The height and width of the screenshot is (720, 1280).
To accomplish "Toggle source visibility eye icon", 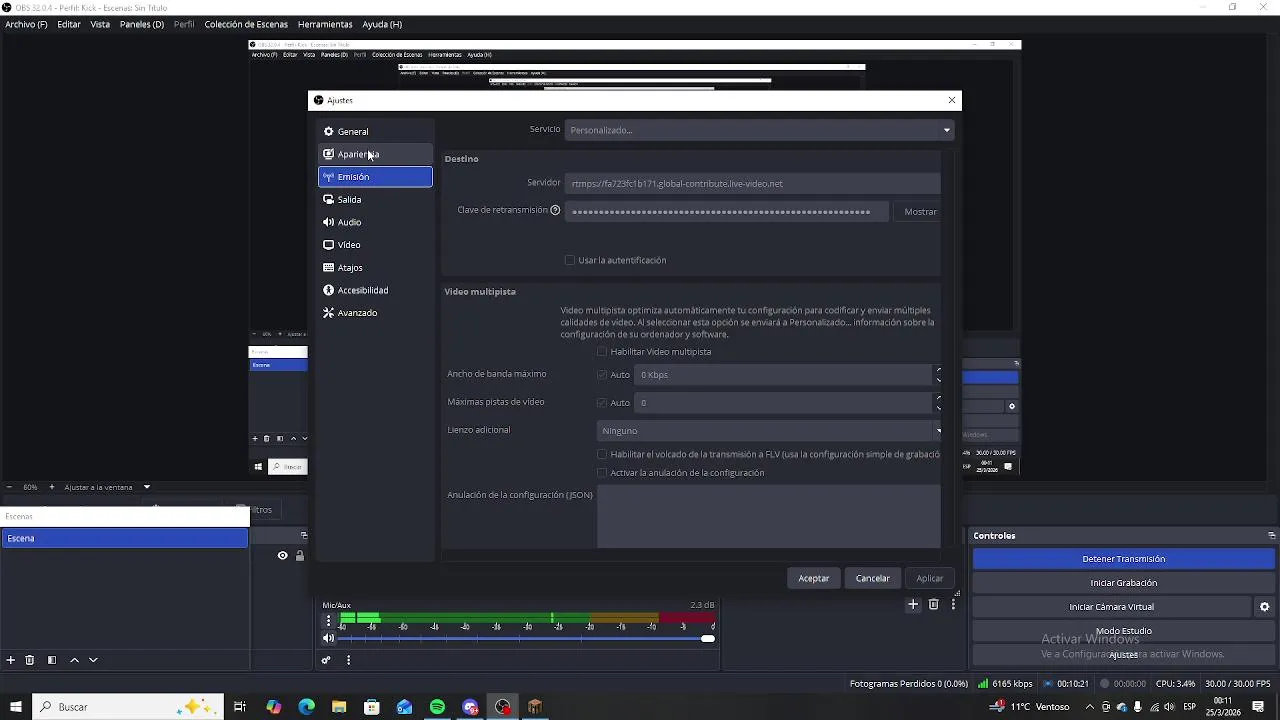I will pyautogui.click(x=283, y=556).
